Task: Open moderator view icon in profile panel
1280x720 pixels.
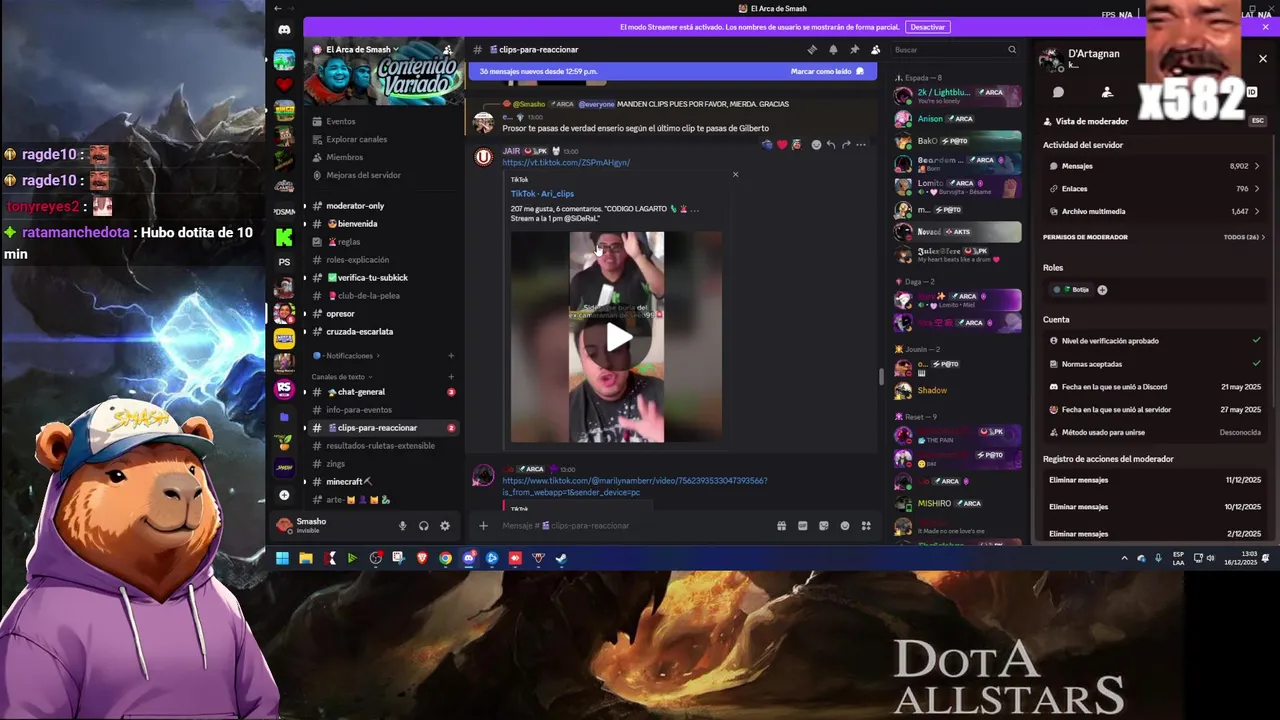Action: 1107,92
